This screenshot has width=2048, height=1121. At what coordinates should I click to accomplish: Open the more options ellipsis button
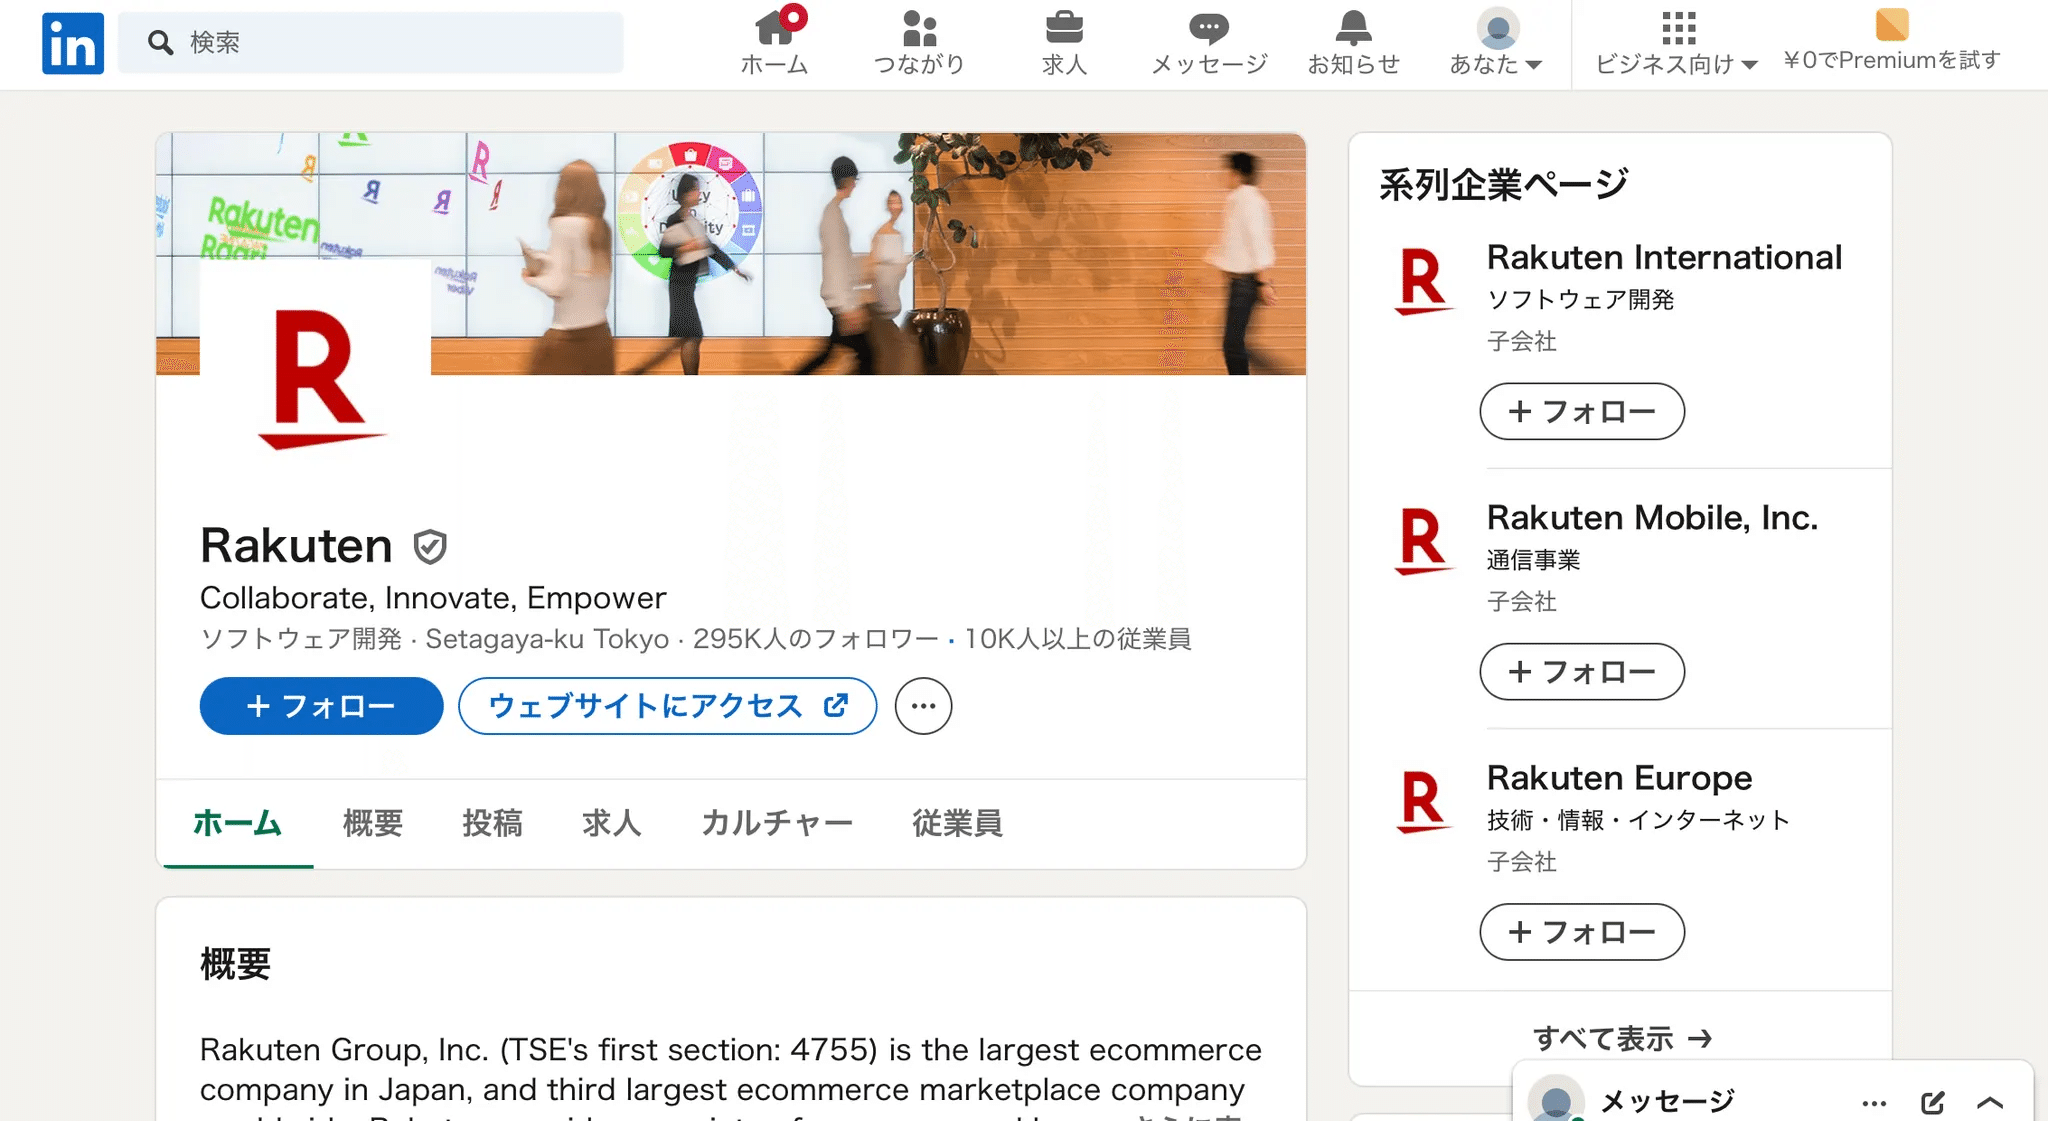(x=923, y=706)
